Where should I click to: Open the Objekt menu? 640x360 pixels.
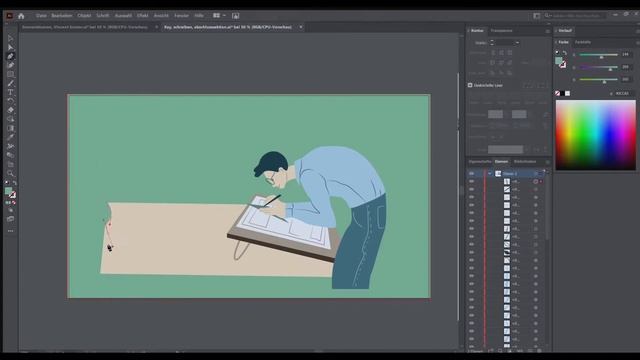coord(84,16)
